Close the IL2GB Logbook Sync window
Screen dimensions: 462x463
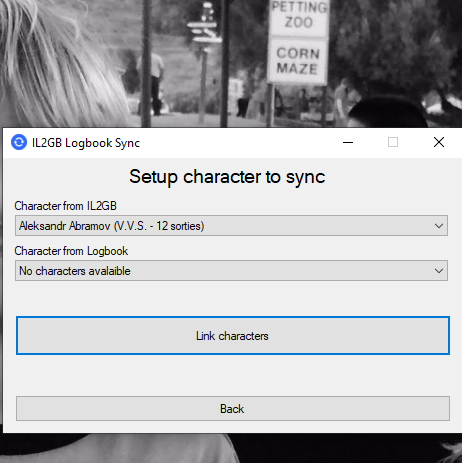439,142
